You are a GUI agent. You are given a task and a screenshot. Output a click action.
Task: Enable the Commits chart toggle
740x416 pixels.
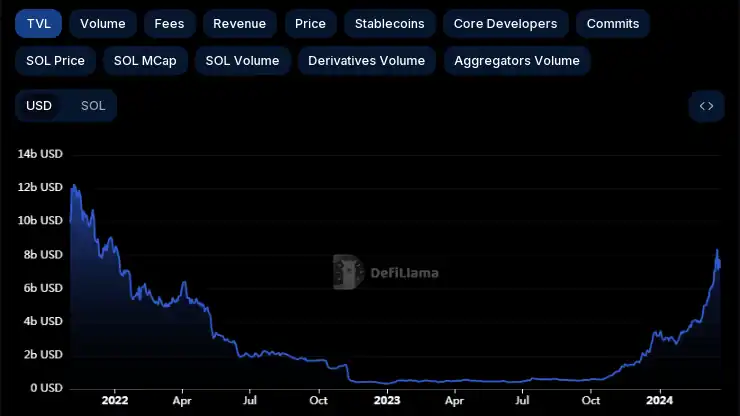click(613, 24)
